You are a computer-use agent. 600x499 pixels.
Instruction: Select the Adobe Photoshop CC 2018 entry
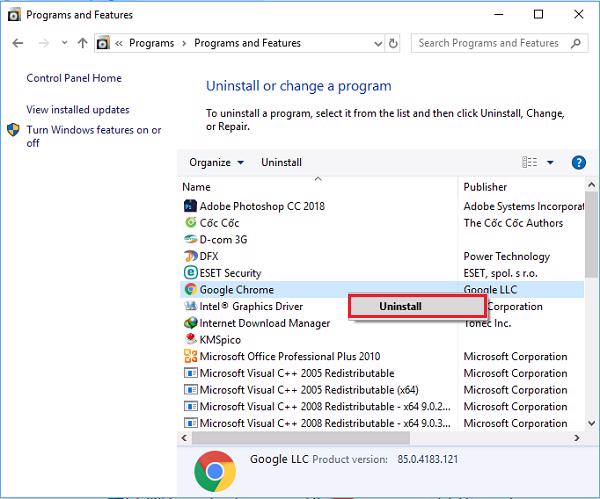pyautogui.click(x=262, y=206)
